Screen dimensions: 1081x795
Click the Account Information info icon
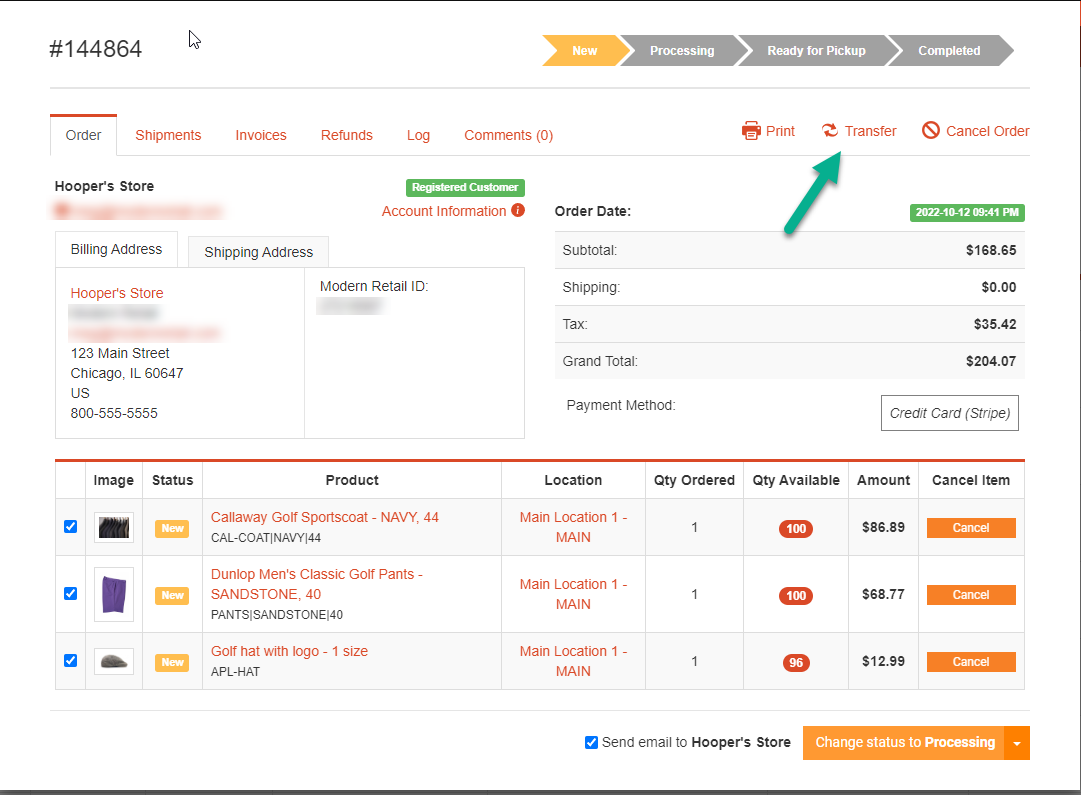click(518, 210)
